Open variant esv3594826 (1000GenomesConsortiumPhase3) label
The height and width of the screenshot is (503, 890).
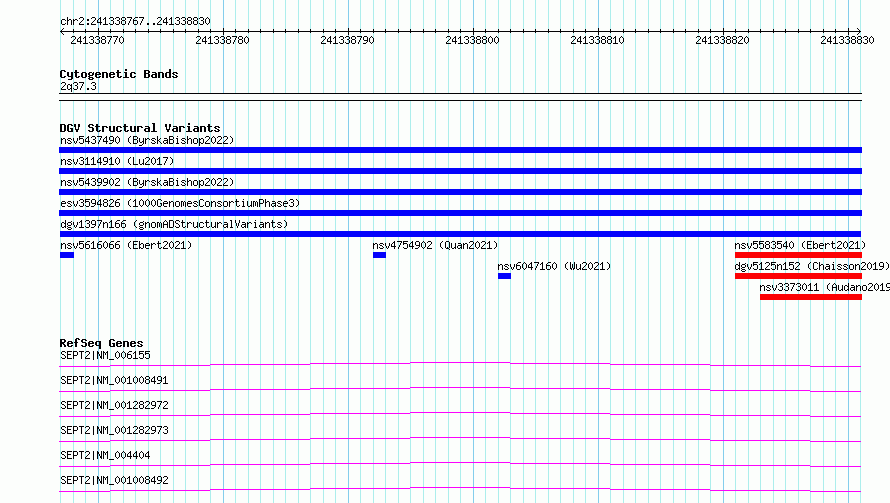[180, 203]
